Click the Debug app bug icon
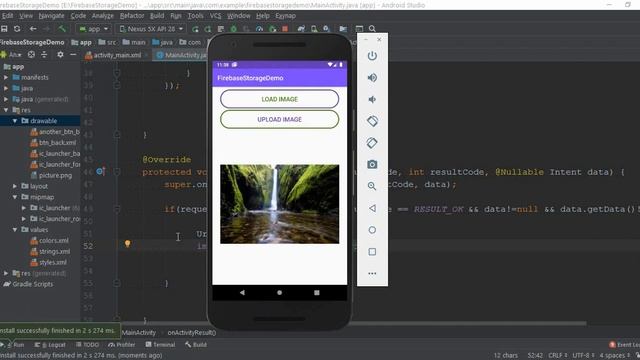Image resolution: width=640 pixels, height=360 pixels. (233, 29)
